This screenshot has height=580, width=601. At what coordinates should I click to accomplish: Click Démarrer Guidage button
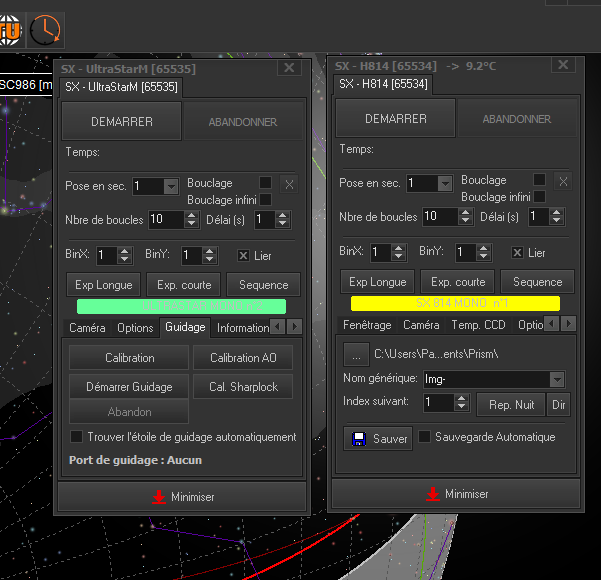[x=129, y=386]
